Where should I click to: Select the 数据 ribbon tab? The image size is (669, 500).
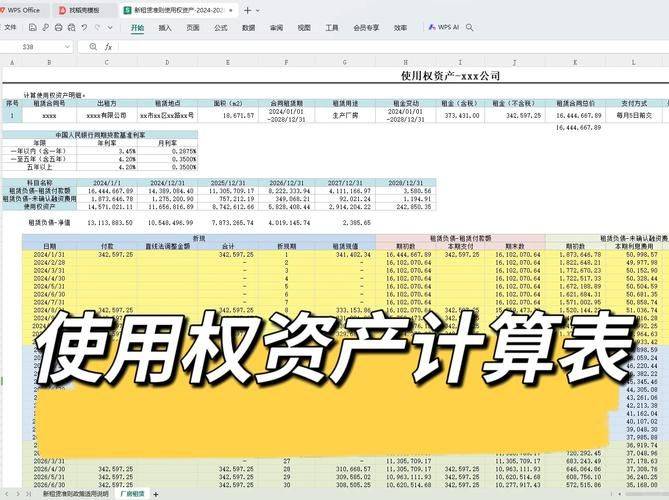(x=248, y=28)
